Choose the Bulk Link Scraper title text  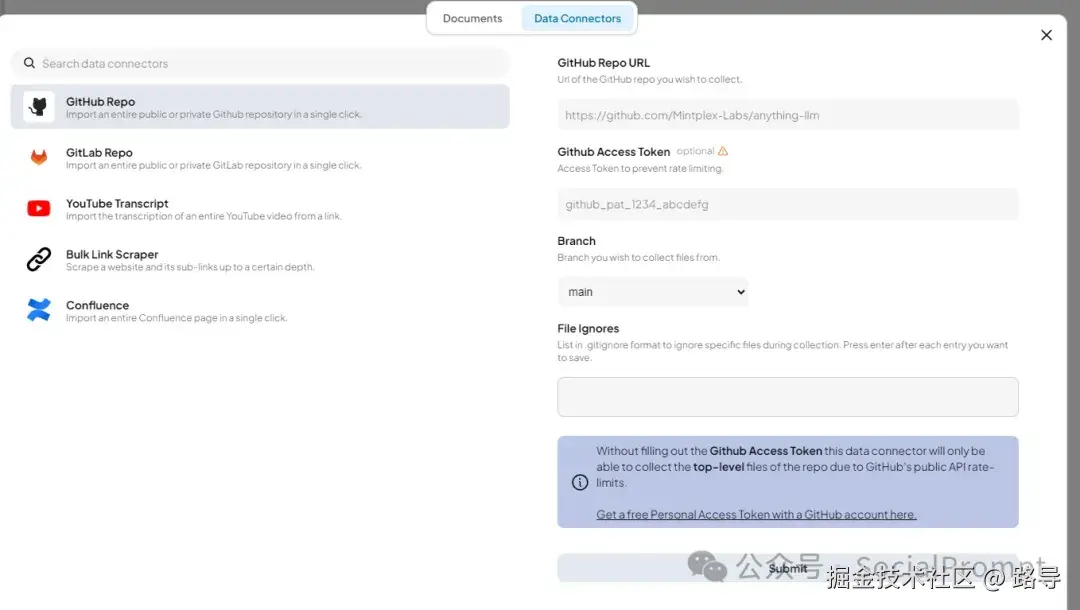[x=112, y=254]
